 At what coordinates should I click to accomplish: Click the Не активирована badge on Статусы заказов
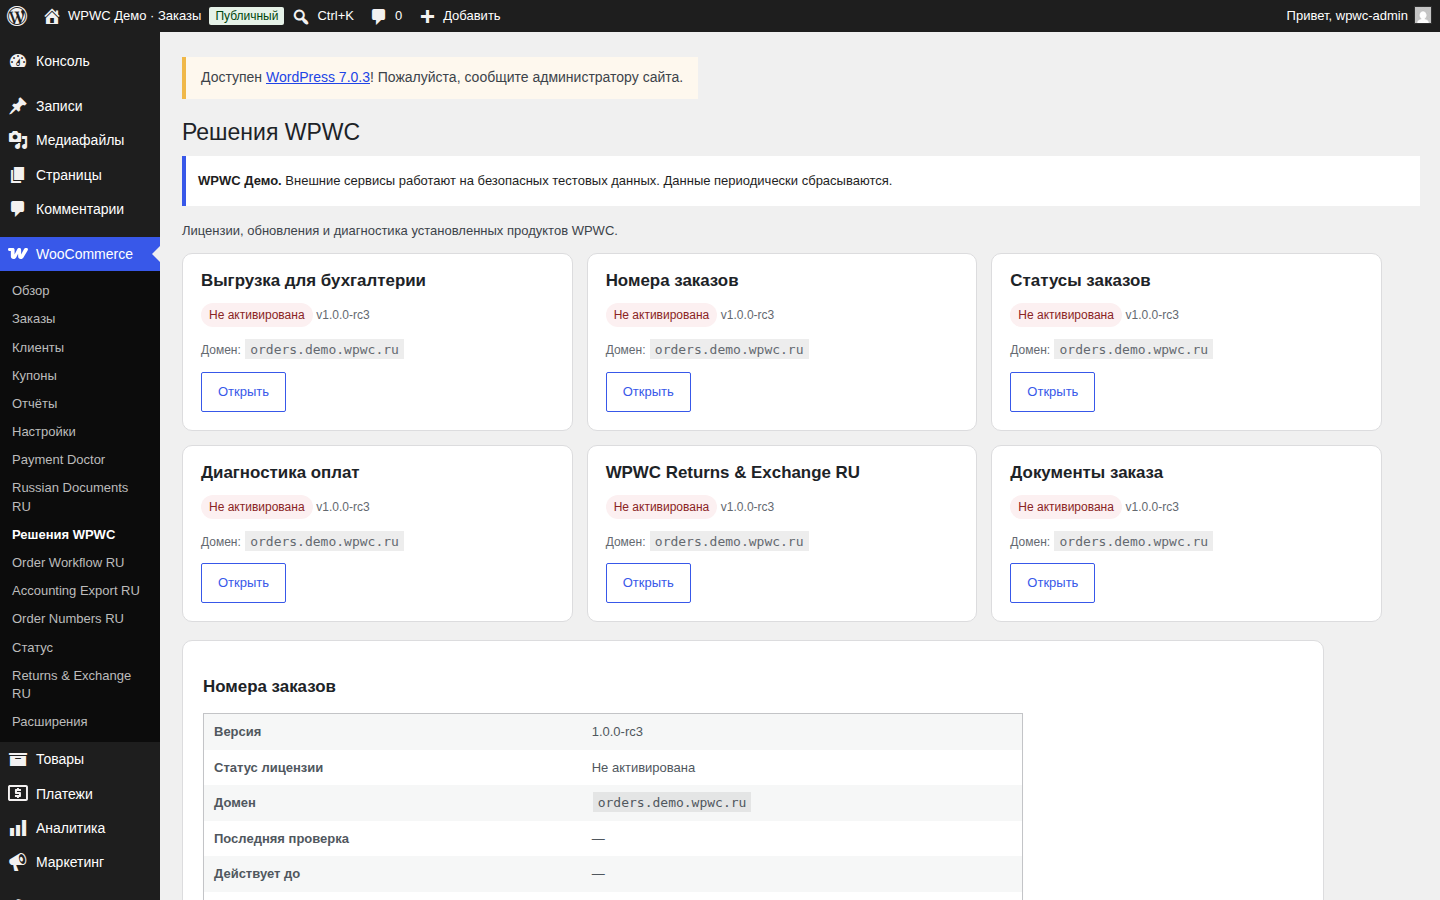coord(1066,315)
